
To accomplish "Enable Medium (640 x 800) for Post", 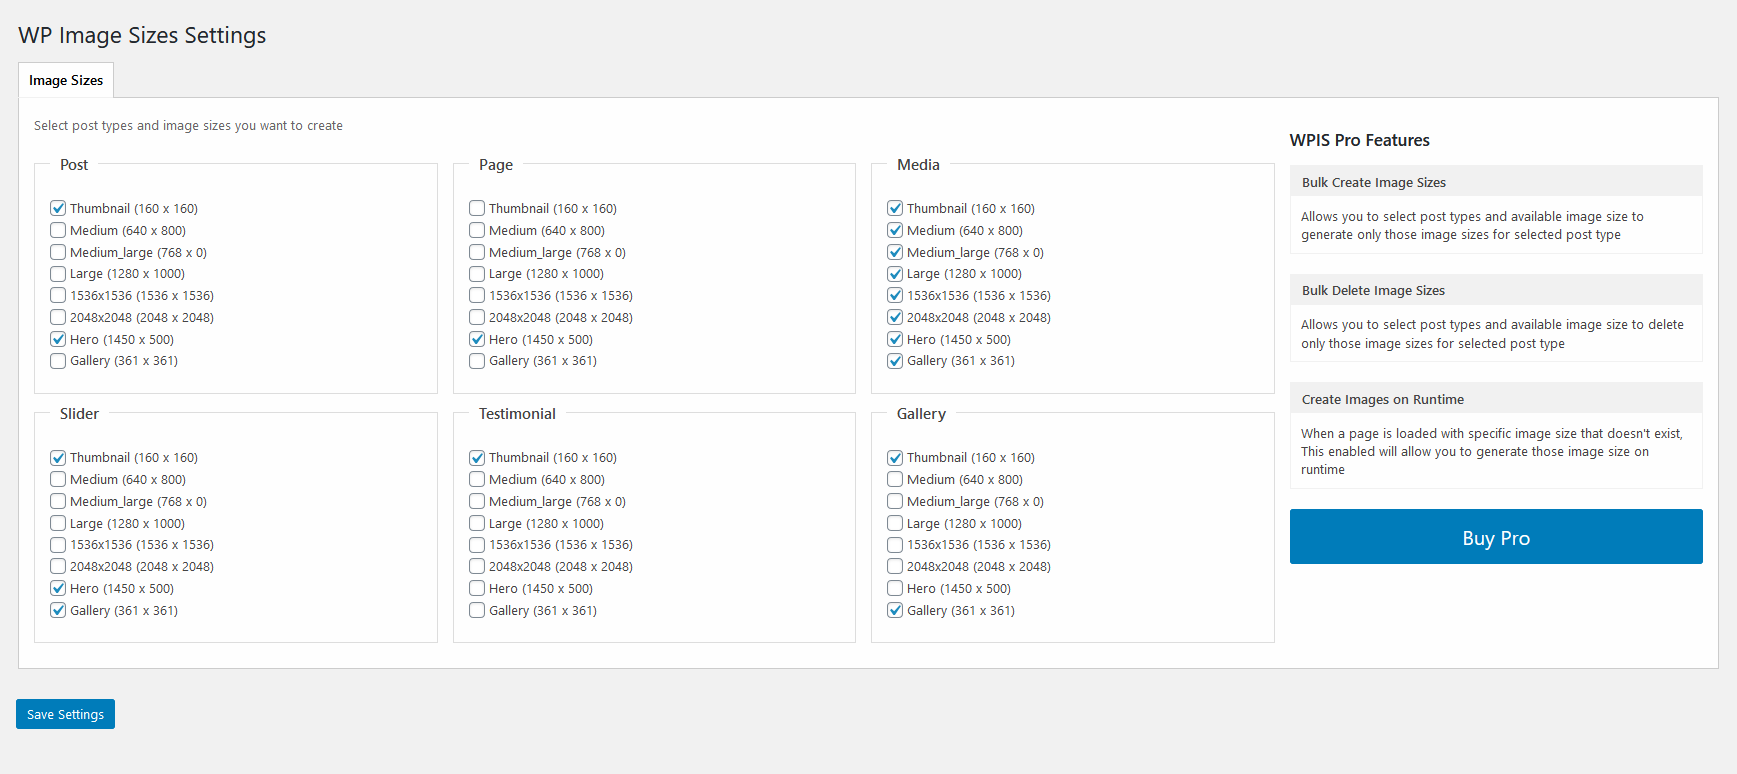I will 58,230.
